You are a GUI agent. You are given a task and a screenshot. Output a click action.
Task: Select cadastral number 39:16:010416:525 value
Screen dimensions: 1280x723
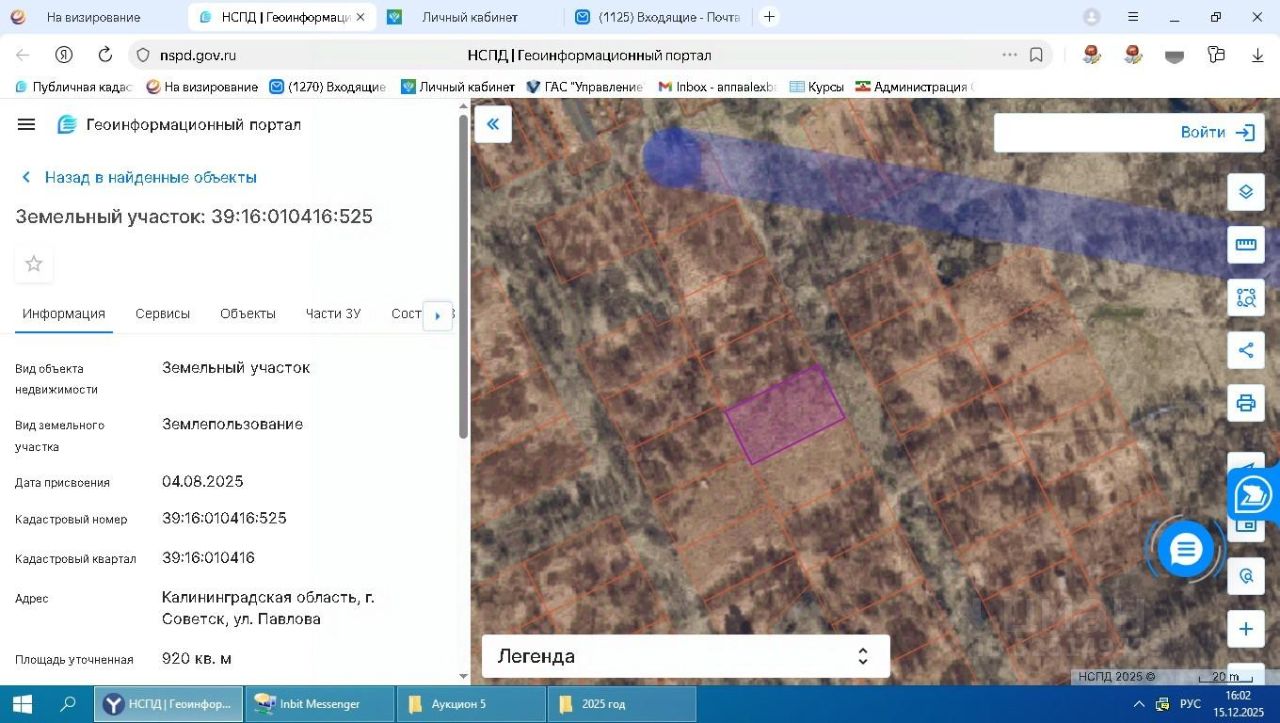[x=224, y=518]
